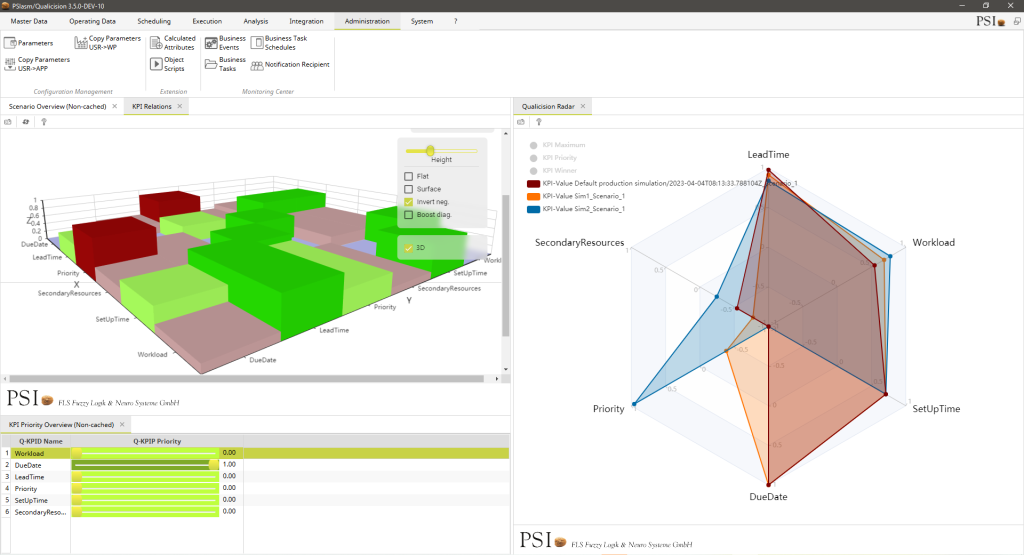Screen dimensions: 1024x555
Task: Click the pin icon in KPI Relations toolbar
Action: point(44,122)
